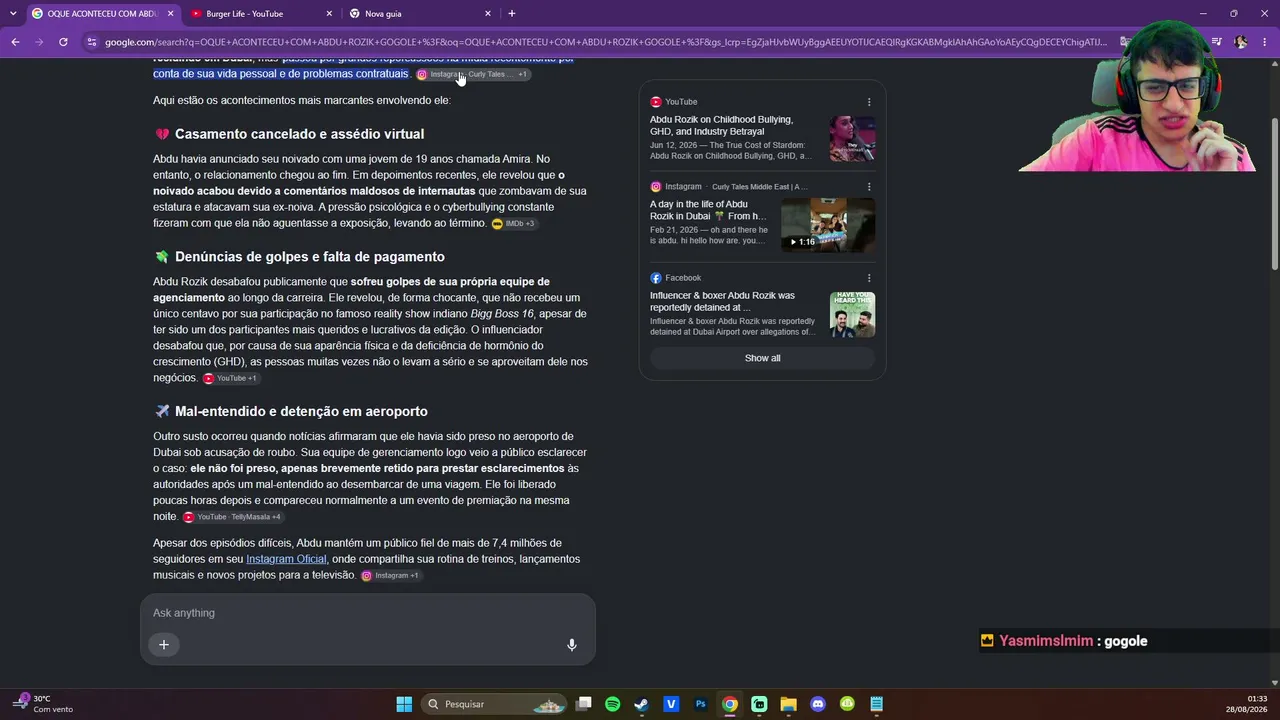The image size is (1280, 720).
Task: Open A day in the life of Abdu Rozik link
Action: click(708, 210)
